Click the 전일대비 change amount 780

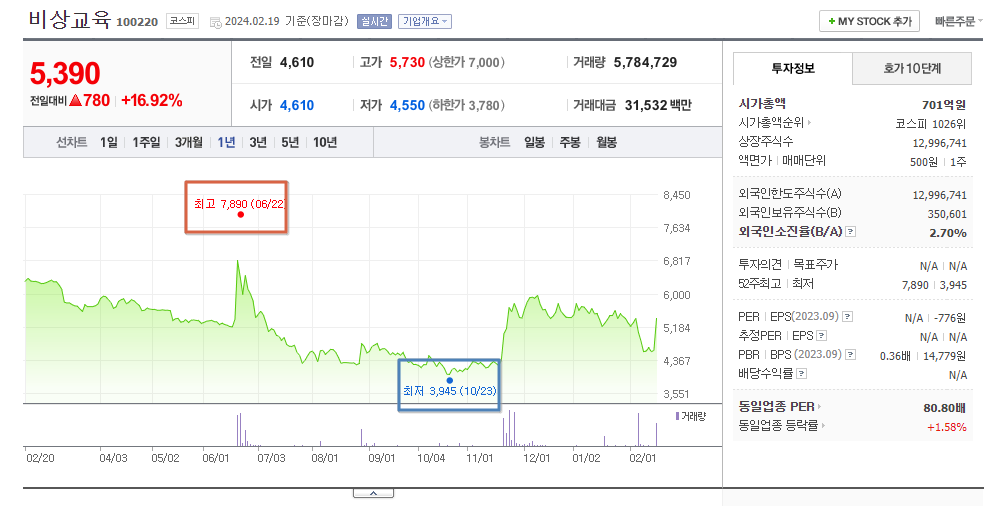tap(96, 100)
